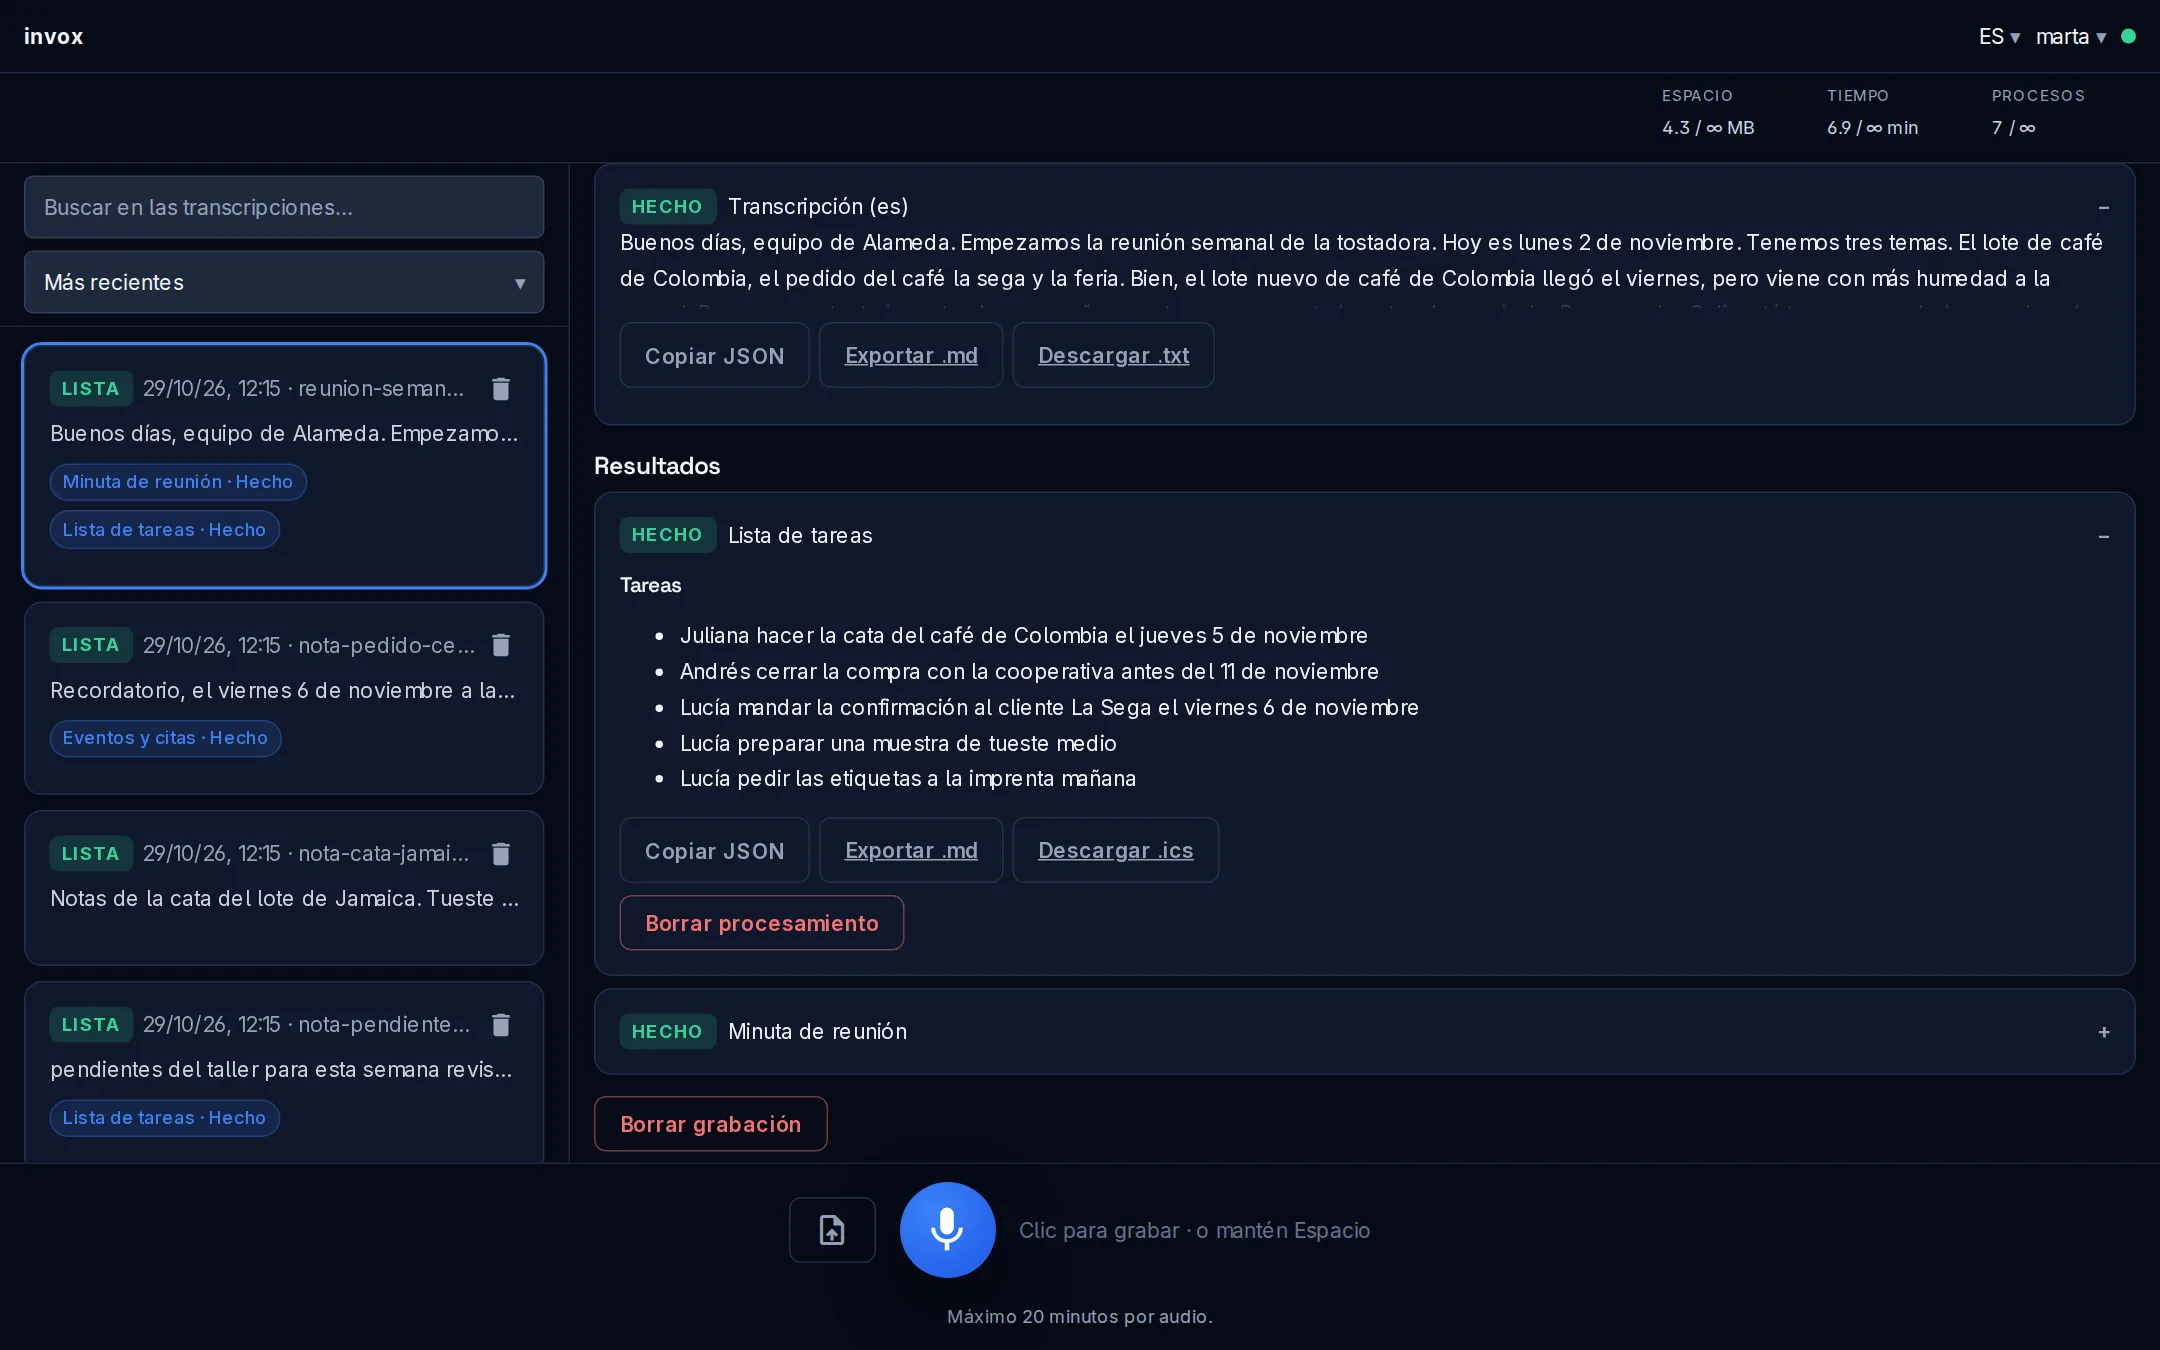Viewport: 2160px width, 1350px height.
Task: Click the task 'Juliana hacer la cata del café'
Action: click(x=1023, y=636)
